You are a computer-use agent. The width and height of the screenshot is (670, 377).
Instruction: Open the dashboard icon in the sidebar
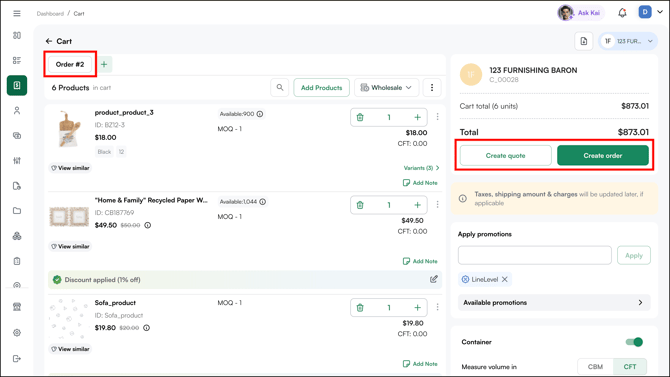click(x=17, y=35)
